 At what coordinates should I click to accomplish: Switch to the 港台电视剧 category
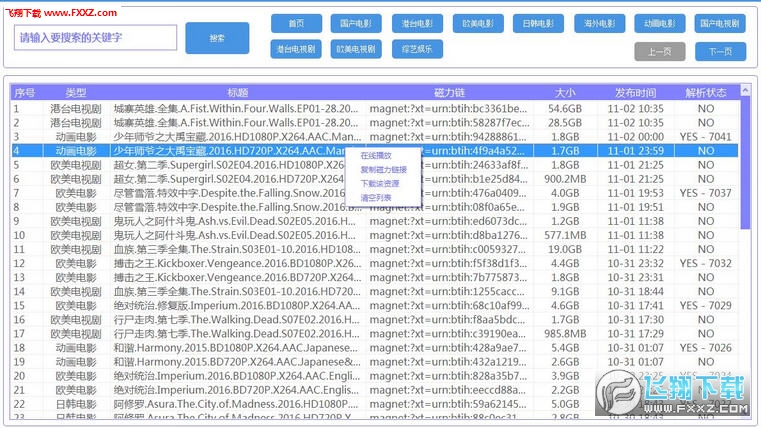[296, 49]
